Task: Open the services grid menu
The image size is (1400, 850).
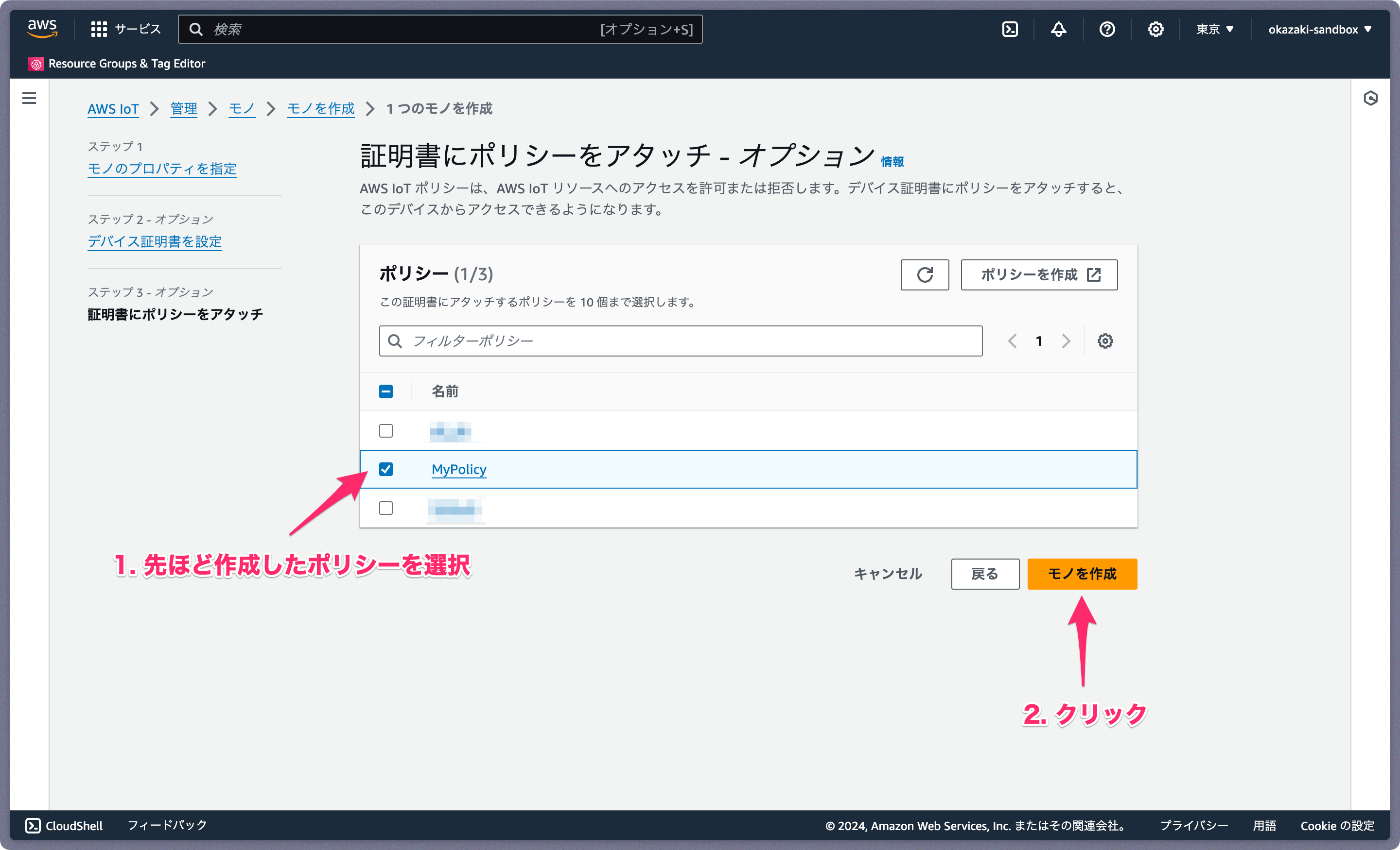Action: click(125, 29)
